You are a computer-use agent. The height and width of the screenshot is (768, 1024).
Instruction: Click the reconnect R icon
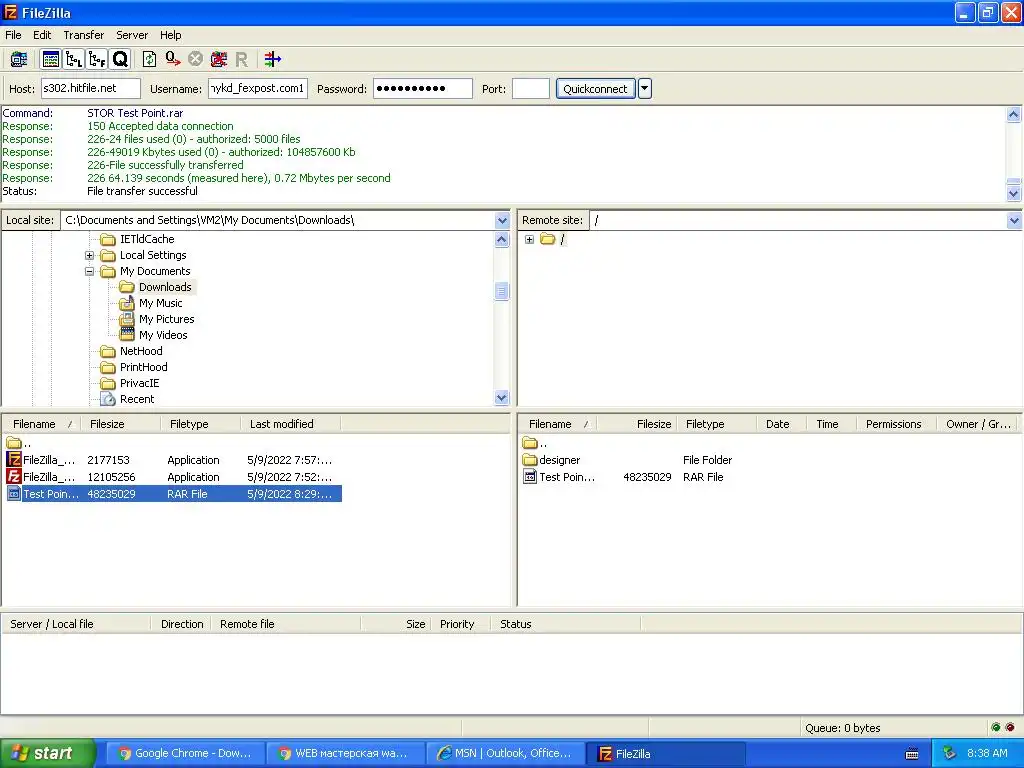pos(242,59)
